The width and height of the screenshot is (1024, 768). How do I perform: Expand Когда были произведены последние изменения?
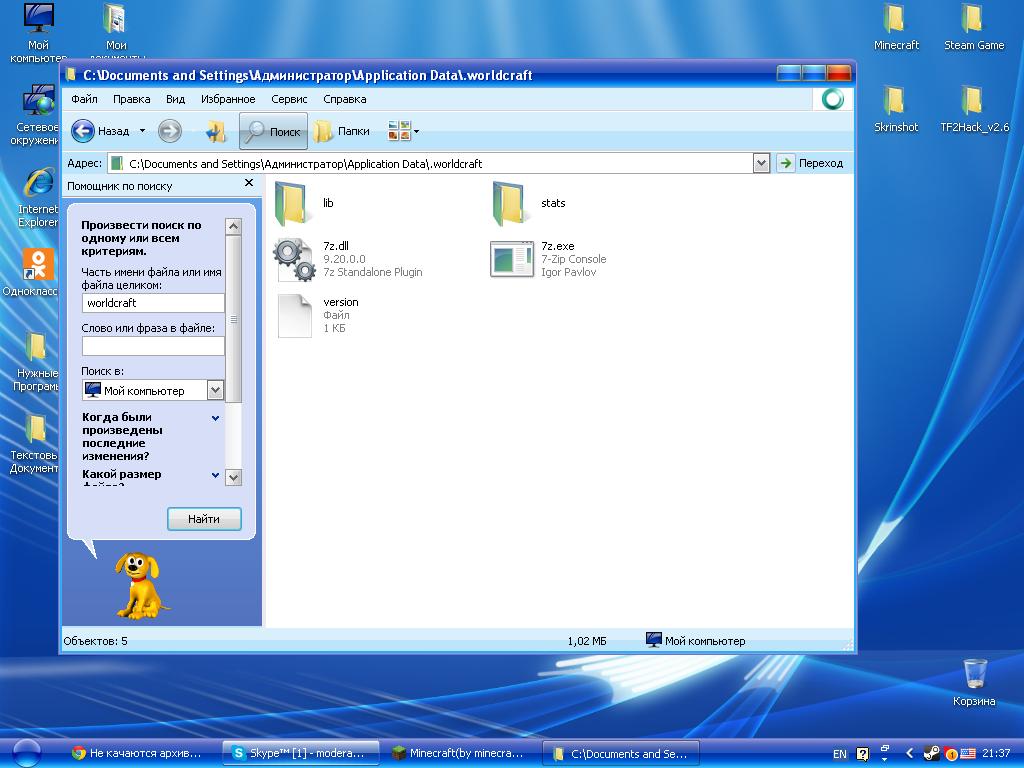coord(216,418)
